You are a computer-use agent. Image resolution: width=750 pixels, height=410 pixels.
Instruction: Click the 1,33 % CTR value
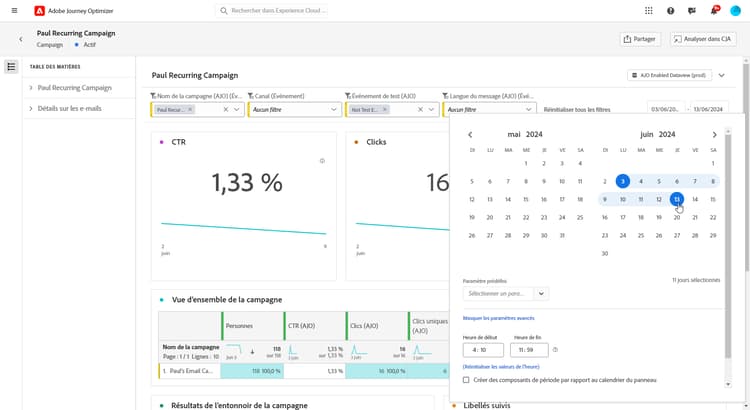(247, 183)
